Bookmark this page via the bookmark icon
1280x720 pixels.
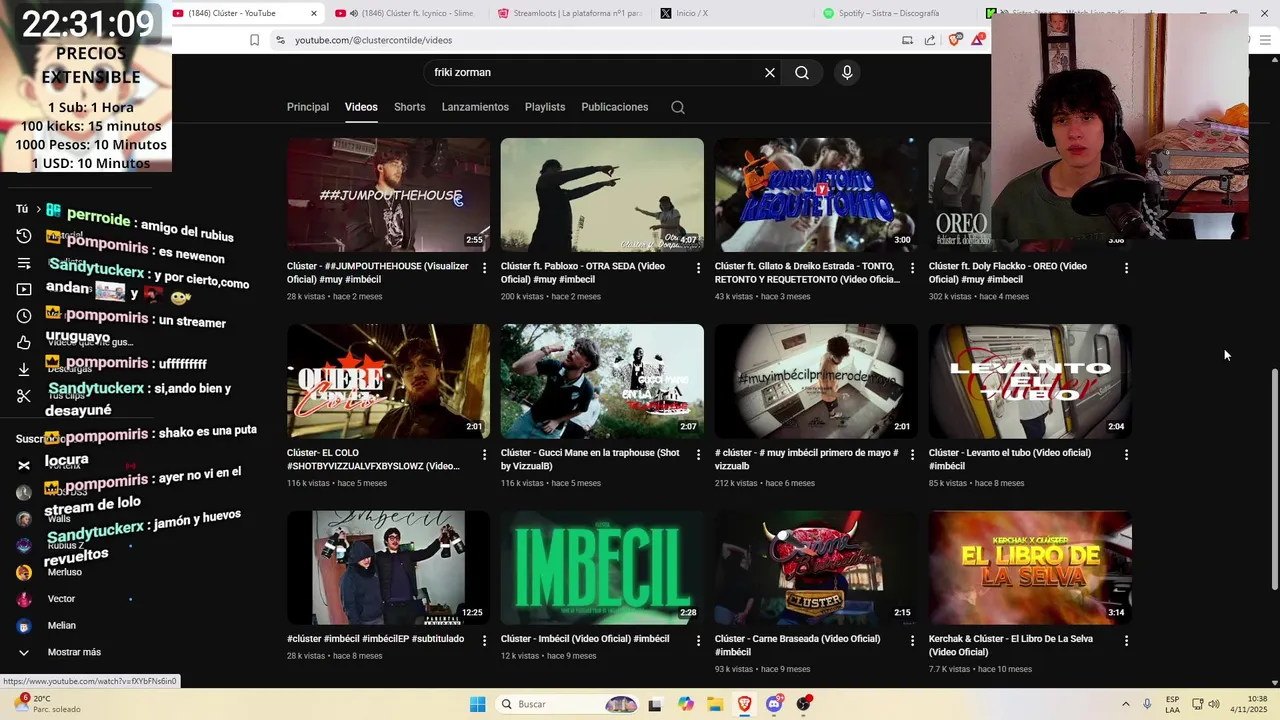(x=254, y=40)
